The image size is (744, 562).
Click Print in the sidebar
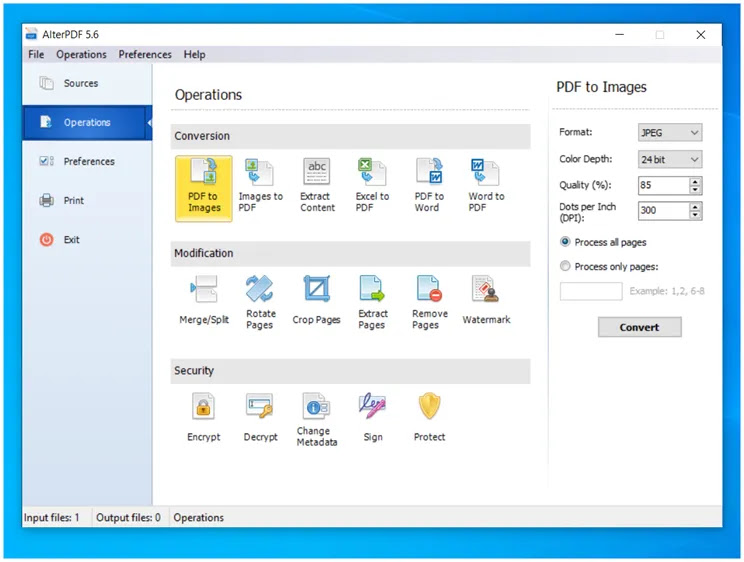pyautogui.click(x=87, y=200)
